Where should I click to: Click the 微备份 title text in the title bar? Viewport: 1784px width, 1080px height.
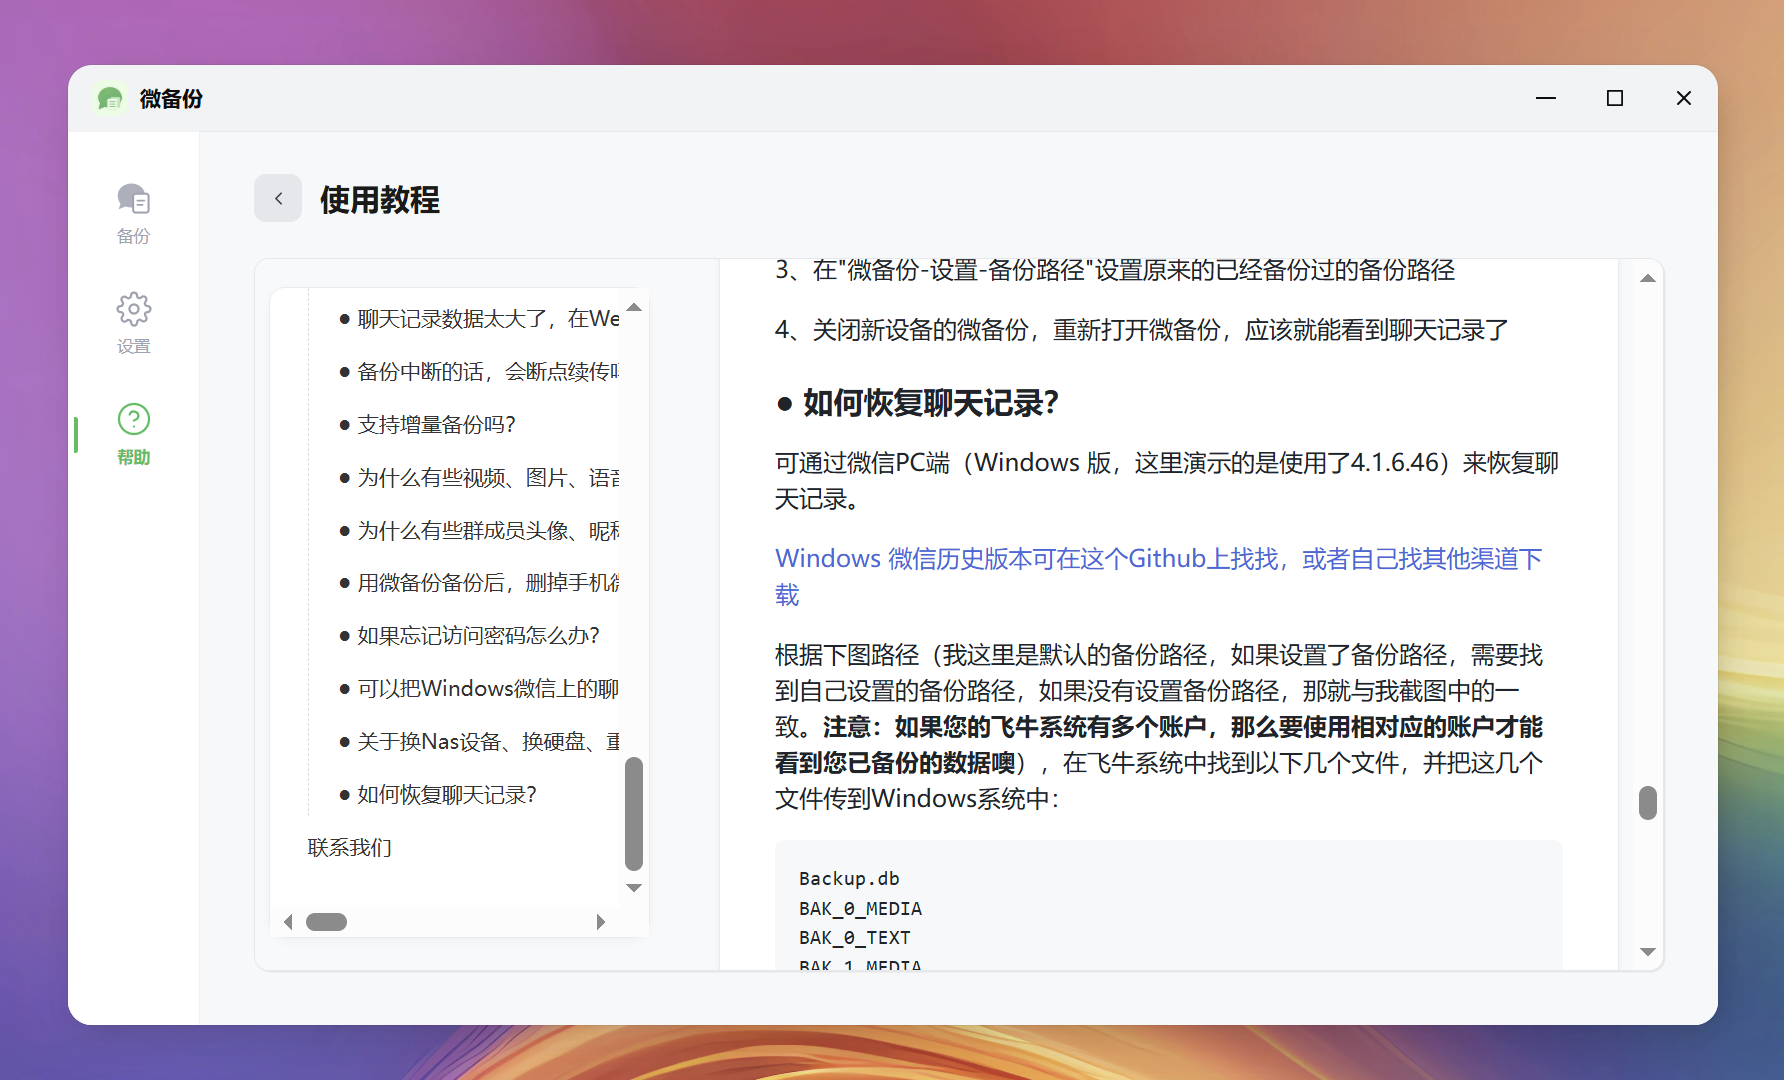click(171, 98)
